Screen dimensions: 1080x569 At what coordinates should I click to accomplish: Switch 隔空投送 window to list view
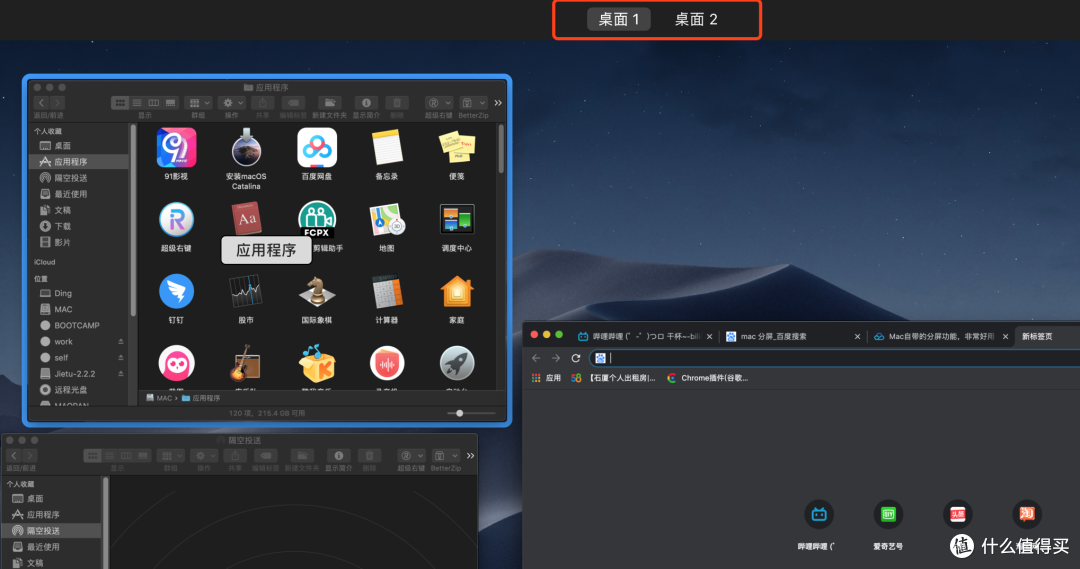[x=109, y=455]
